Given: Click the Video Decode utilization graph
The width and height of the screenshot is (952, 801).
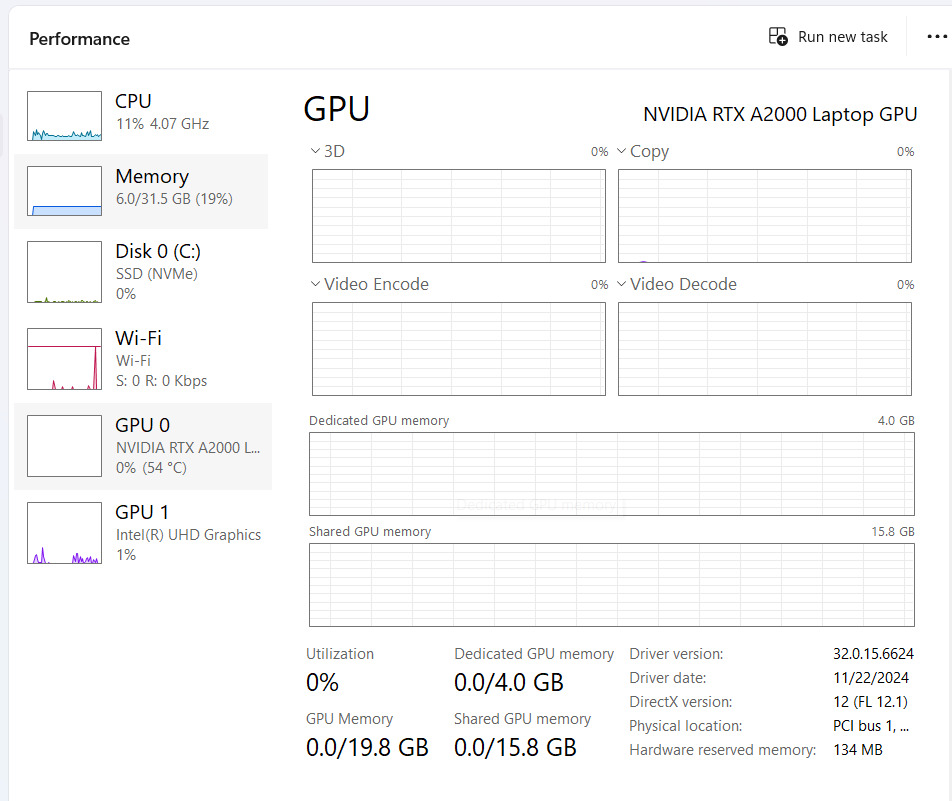Looking at the screenshot, I should pyautogui.click(x=764, y=349).
